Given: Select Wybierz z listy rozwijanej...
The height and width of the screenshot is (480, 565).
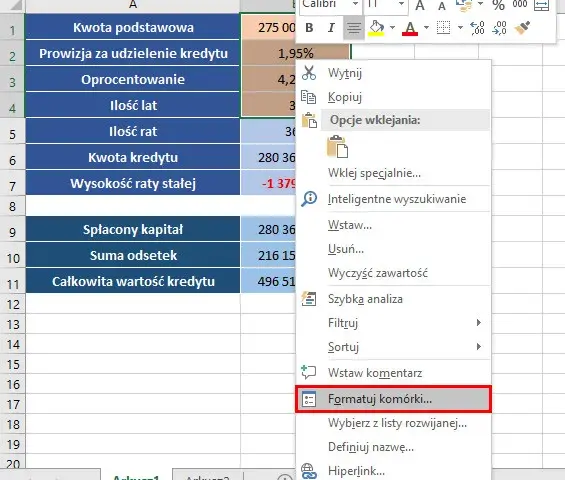Looking at the screenshot, I should click(x=393, y=423).
